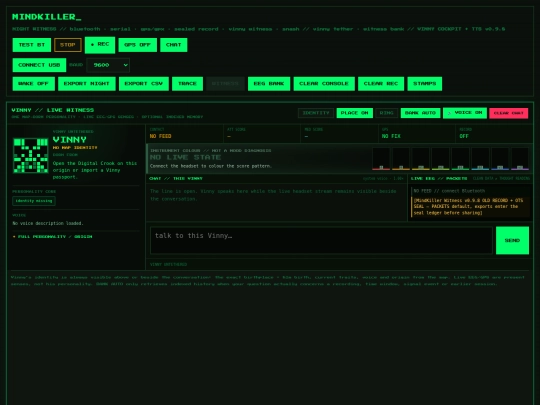Click the yellow MindKiller Witness log message
This screenshot has height=405, width=540.
(469, 207)
